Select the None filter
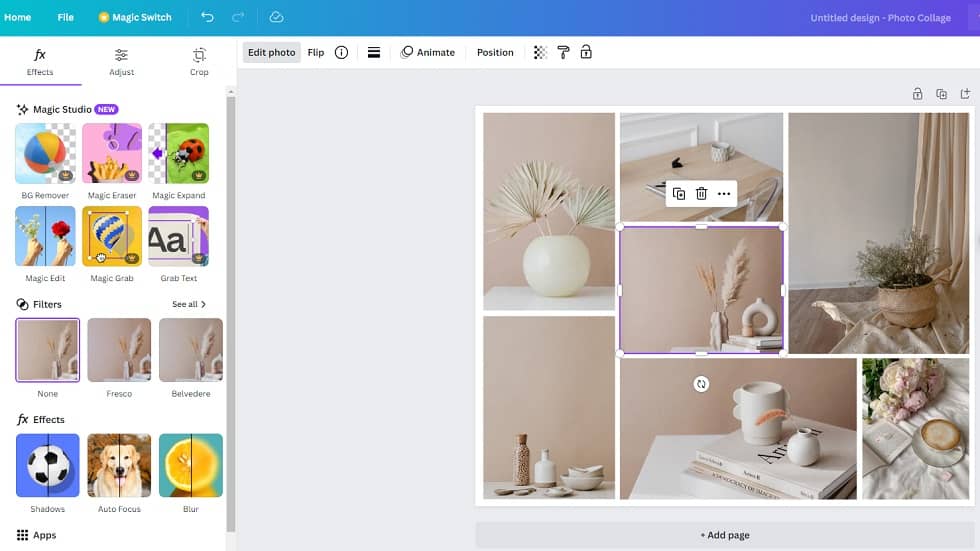This screenshot has width=980, height=551. [48, 350]
